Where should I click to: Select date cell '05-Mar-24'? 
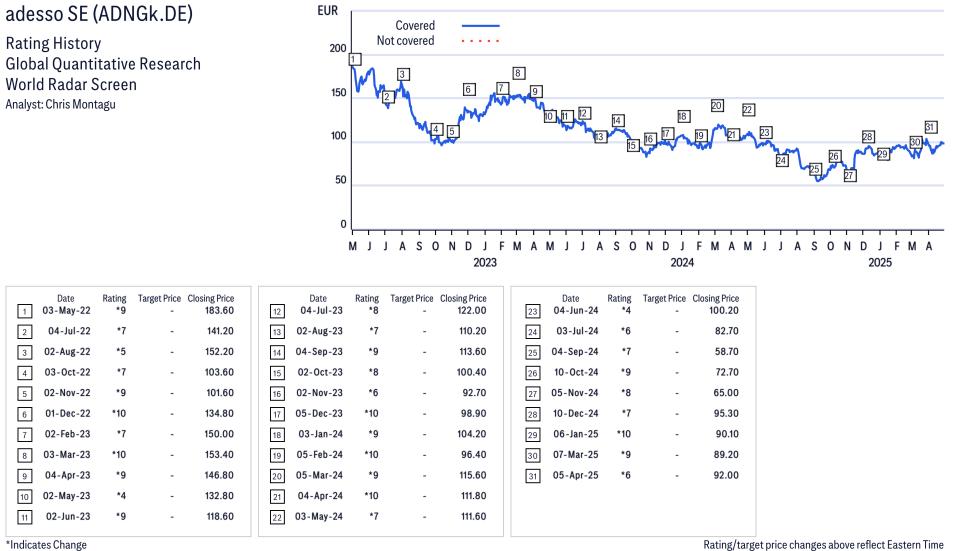(319, 476)
